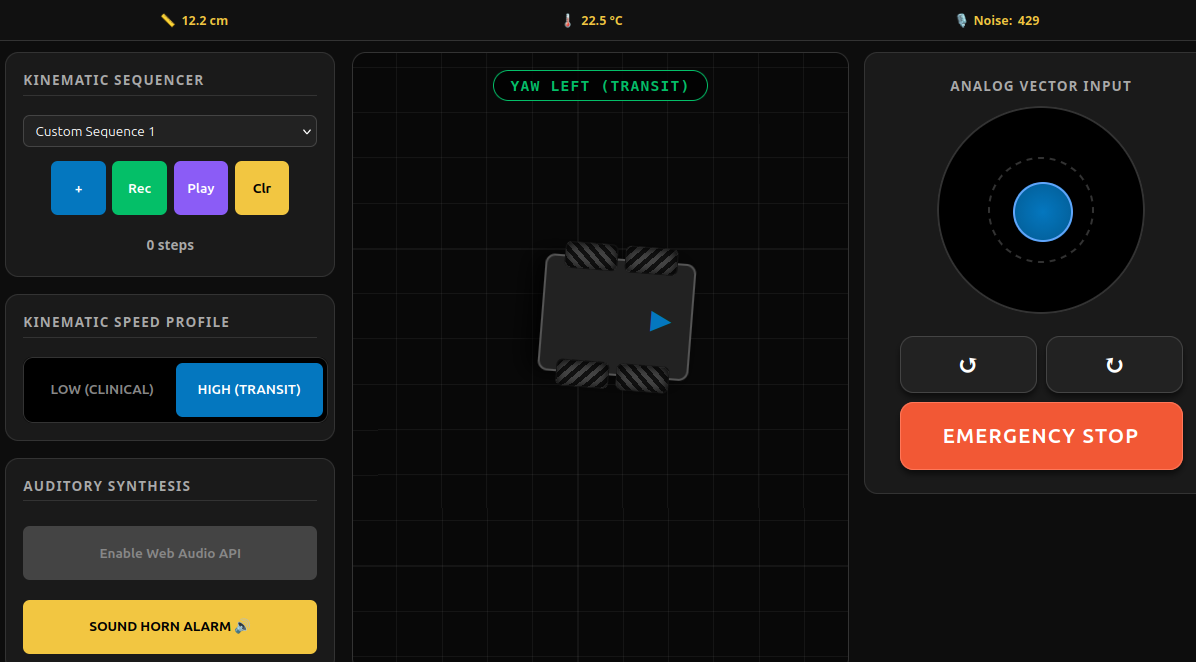1196x662 pixels.
Task: Select LOW (CLINICAL) speed profile
Action: point(102,390)
